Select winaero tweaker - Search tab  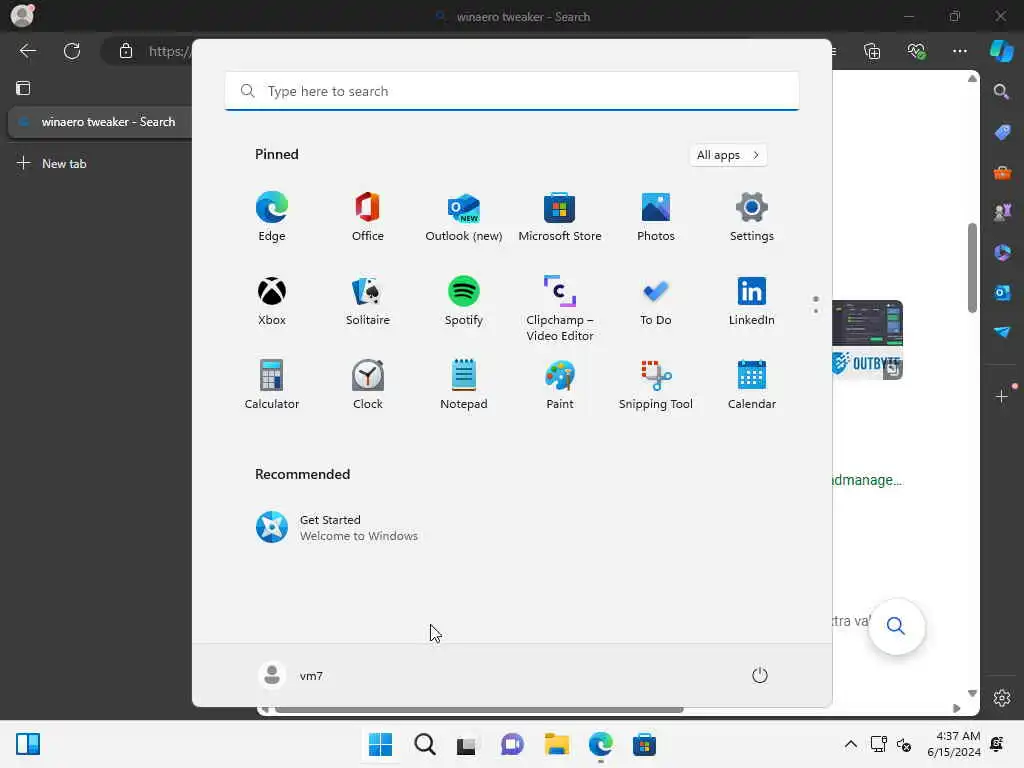point(99,122)
